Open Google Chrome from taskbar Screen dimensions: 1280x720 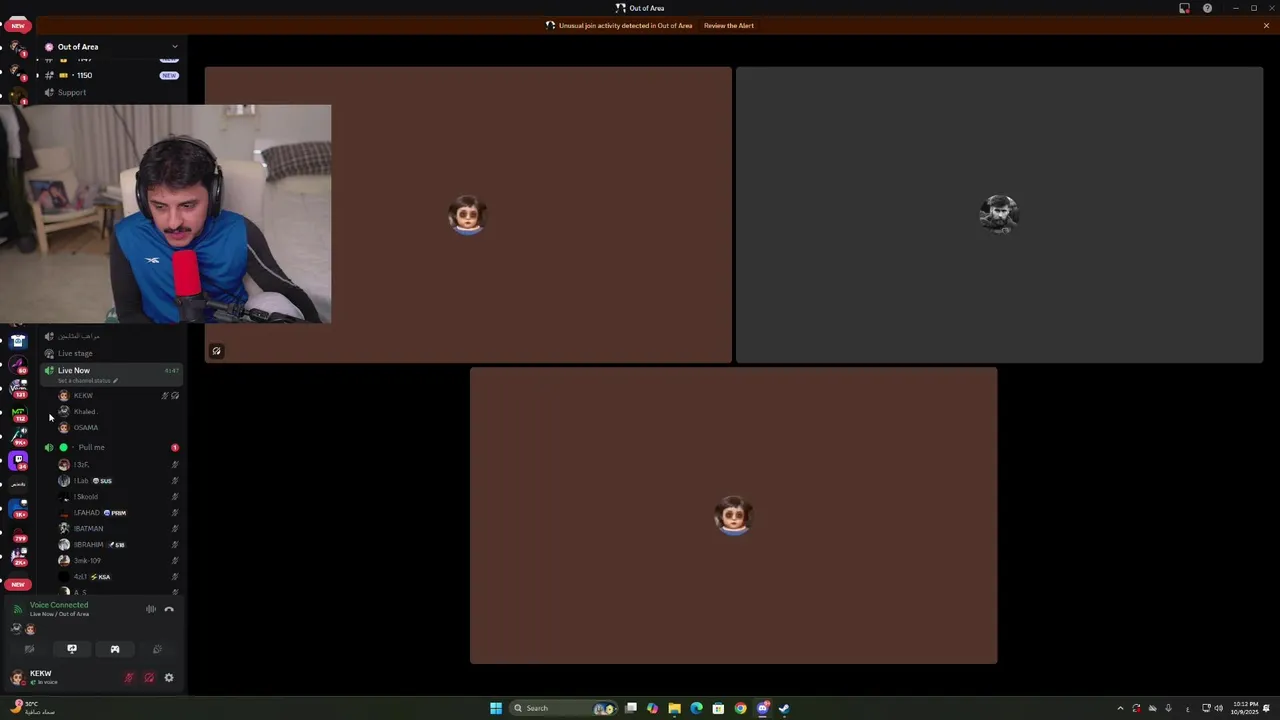click(x=740, y=708)
